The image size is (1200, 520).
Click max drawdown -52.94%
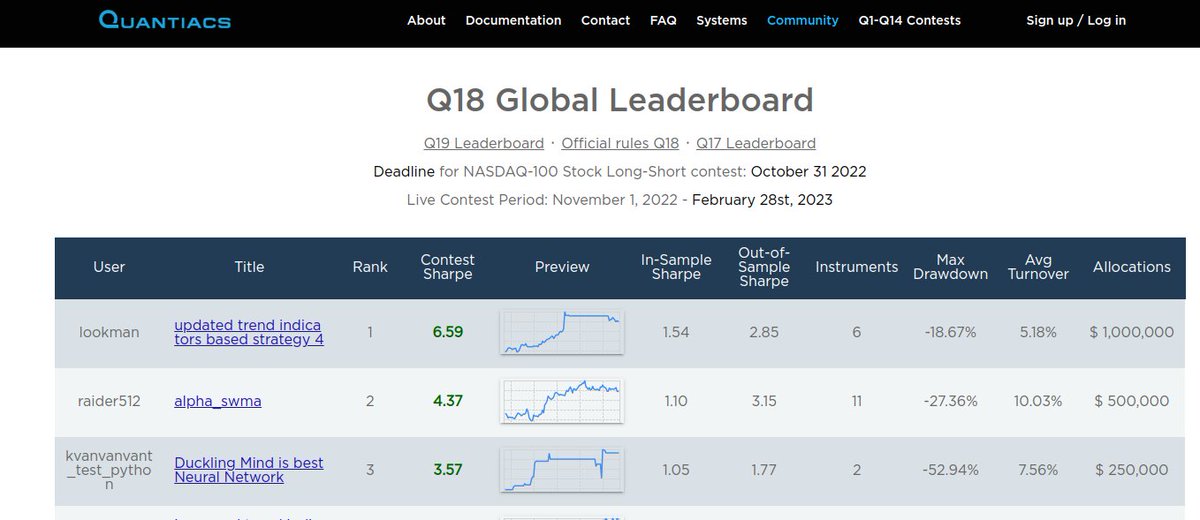tap(950, 470)
